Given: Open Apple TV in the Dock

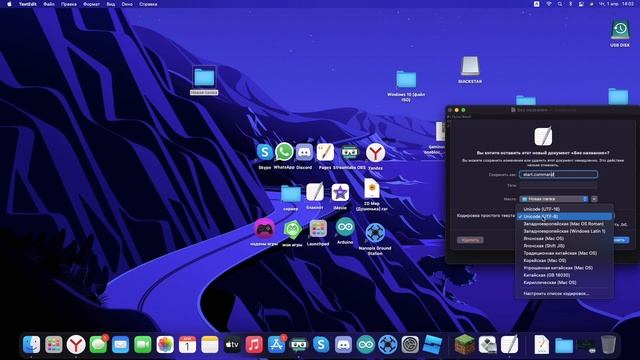Looking at the screenshot, I should pos(232,345).
